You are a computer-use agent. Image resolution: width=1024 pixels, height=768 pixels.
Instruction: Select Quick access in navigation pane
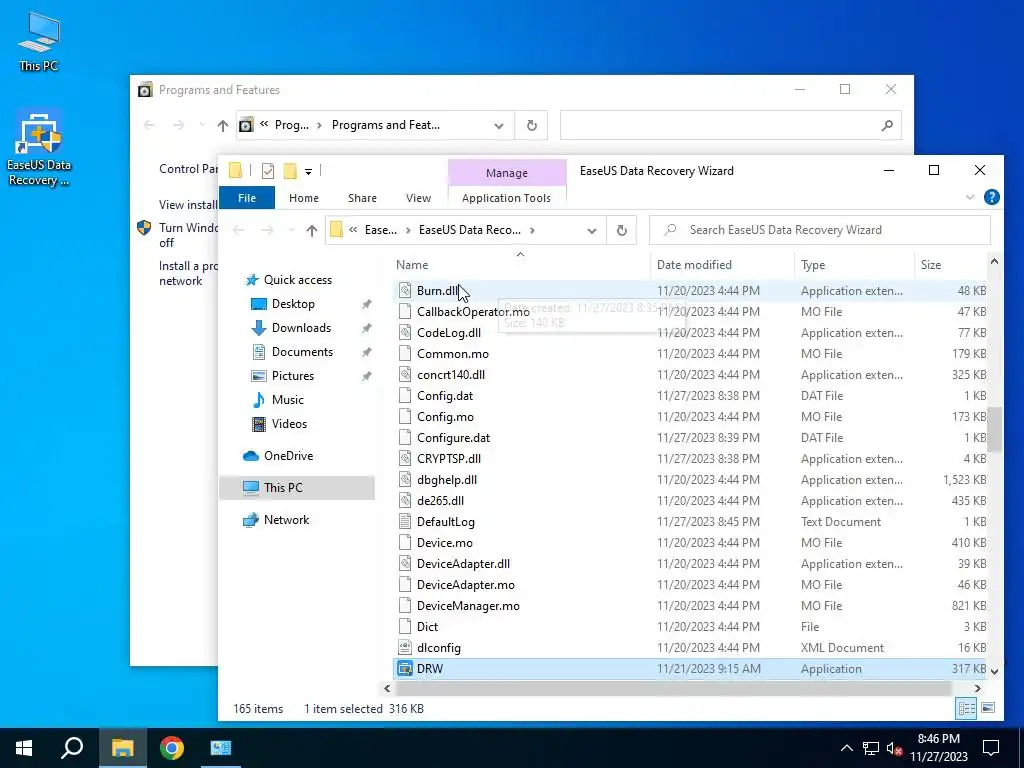(x=298, y=280)
